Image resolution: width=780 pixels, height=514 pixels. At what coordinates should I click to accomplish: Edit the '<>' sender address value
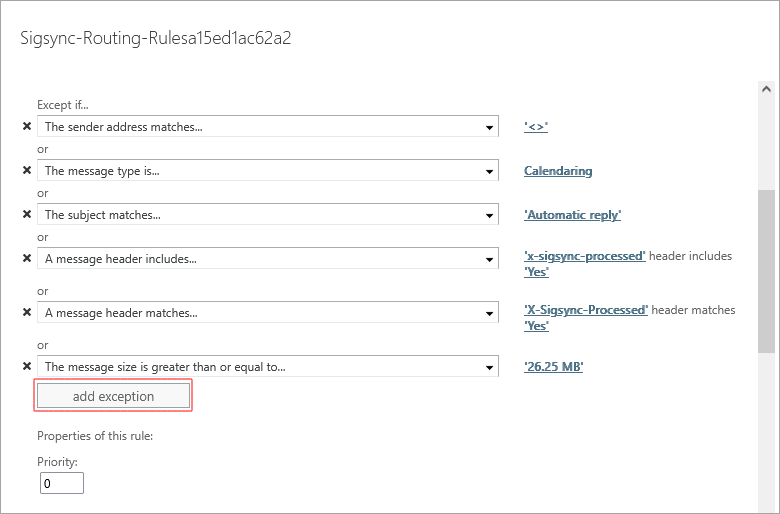point(537,127)
